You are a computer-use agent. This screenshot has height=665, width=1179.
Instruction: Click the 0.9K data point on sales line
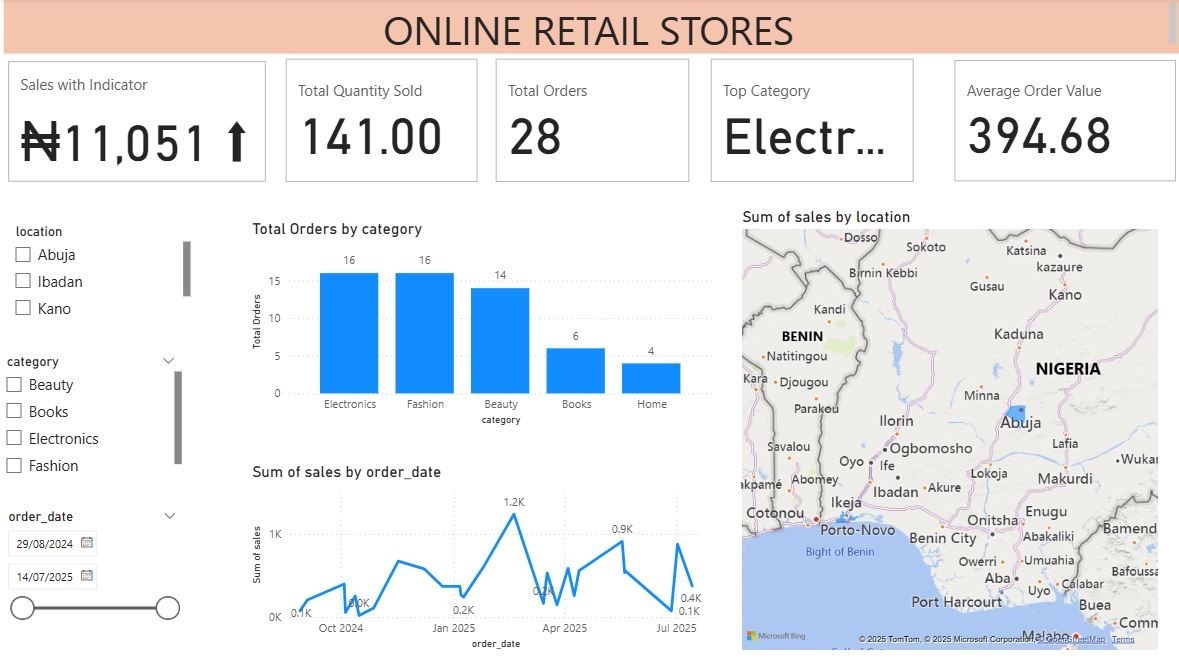(623, 542)
